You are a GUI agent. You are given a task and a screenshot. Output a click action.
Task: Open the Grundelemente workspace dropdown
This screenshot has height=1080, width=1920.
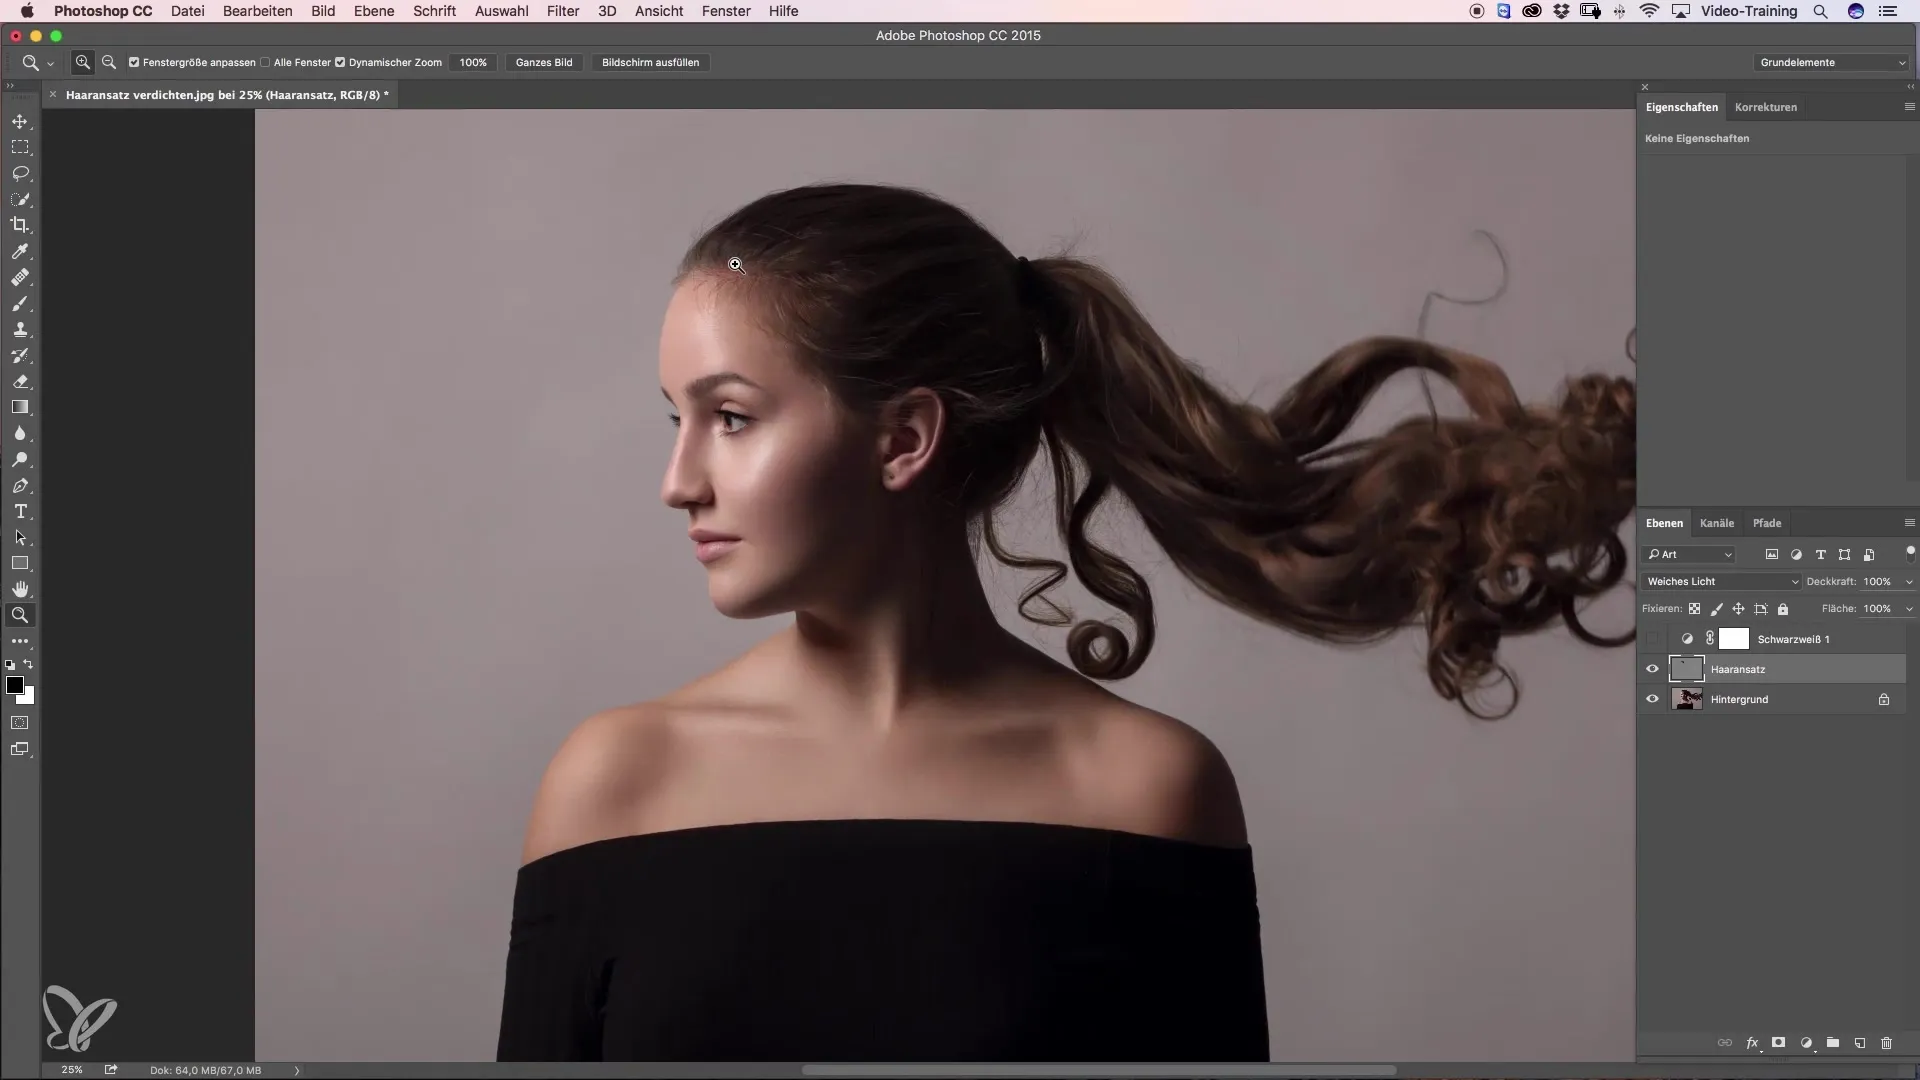point(1831,62)
